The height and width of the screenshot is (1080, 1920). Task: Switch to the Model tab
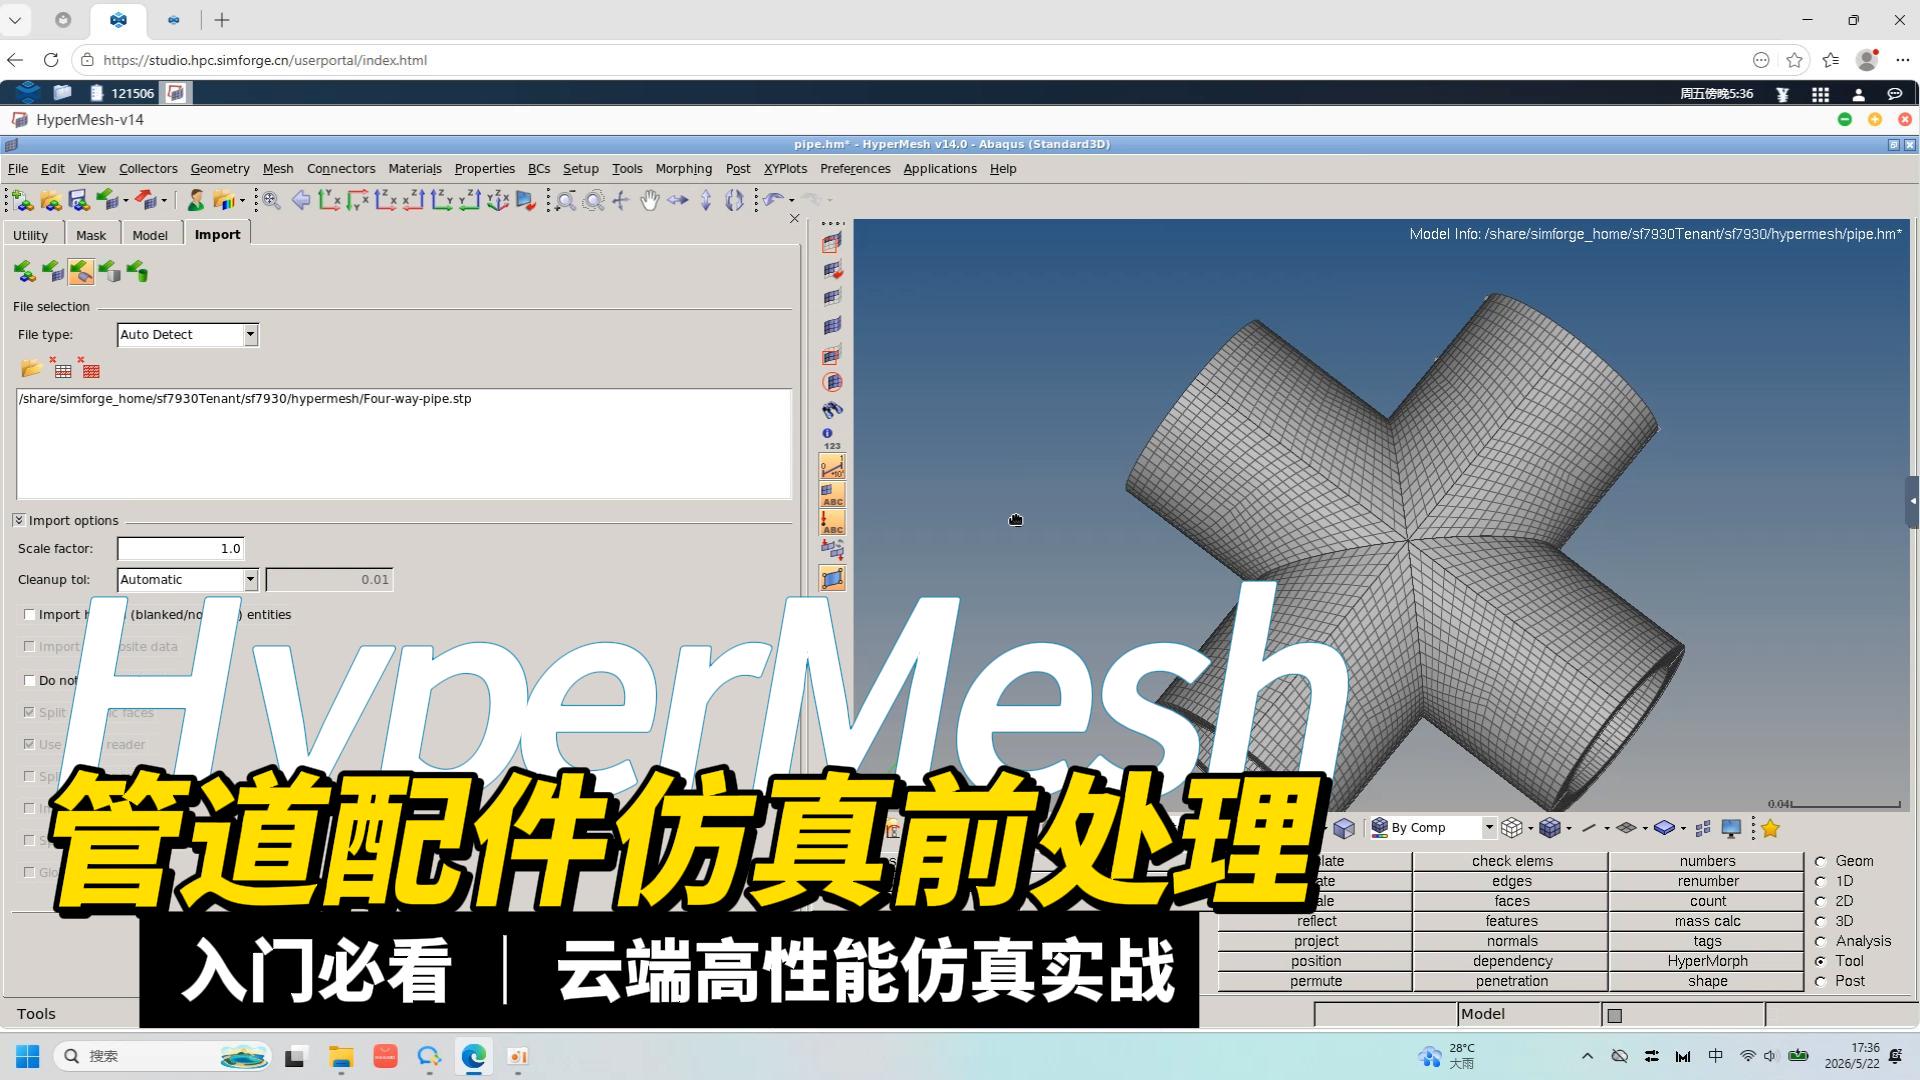(x=150, y=235)
